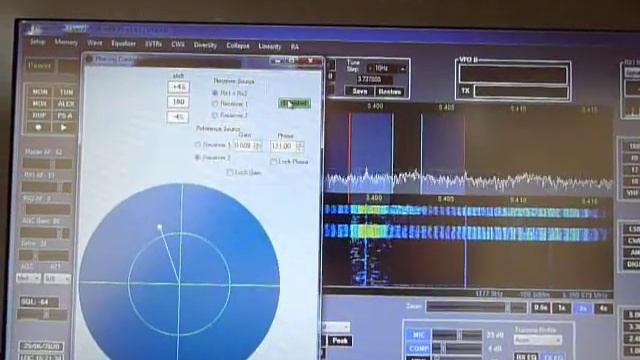640x360 pixels.
Task: Open the RA menu
Action: [295, 47]
